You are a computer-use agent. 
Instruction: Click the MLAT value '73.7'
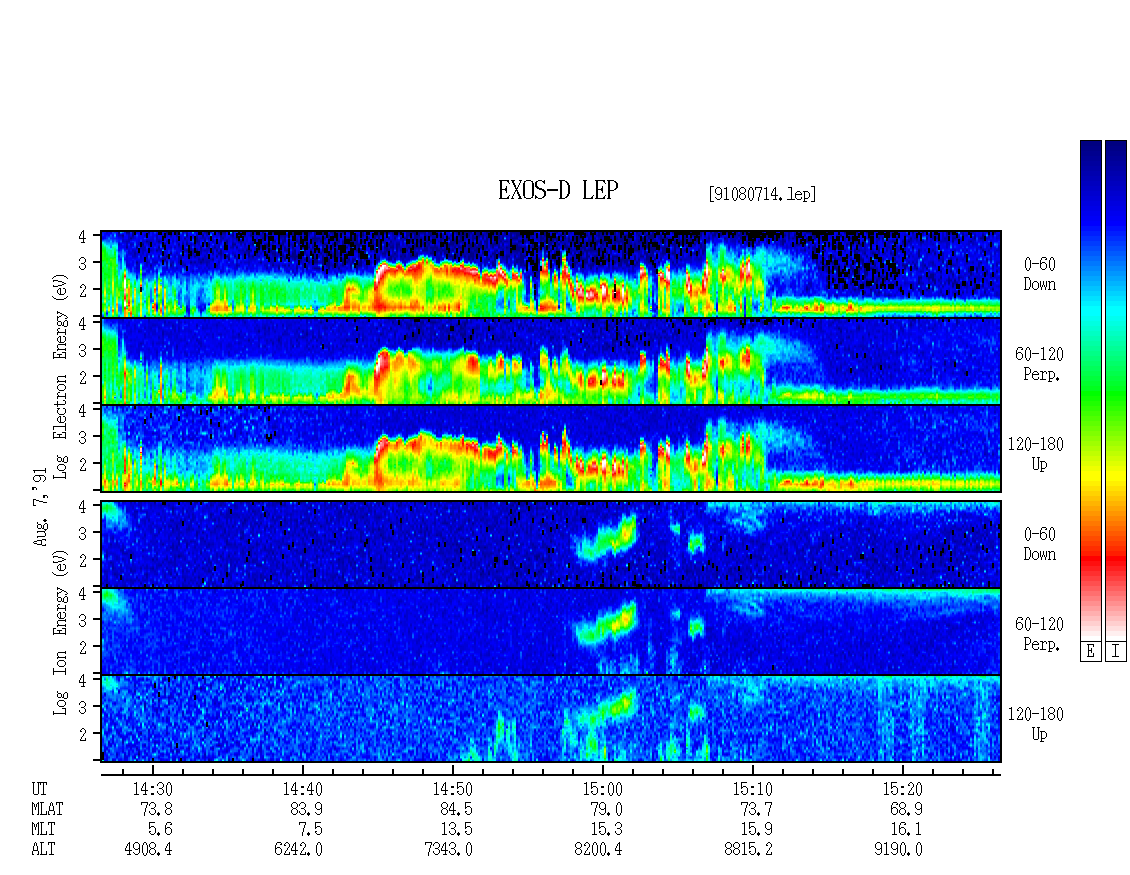pos(757,809)
